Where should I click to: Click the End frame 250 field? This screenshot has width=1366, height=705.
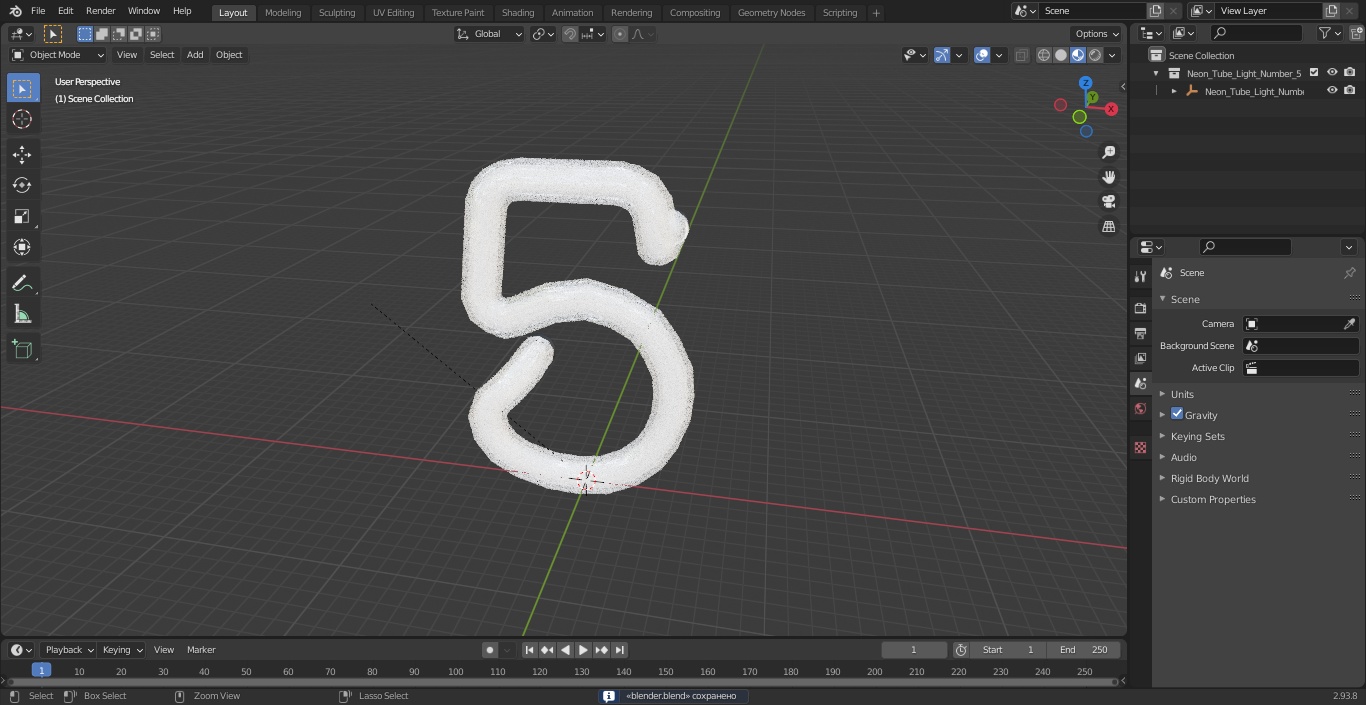(x=1084, y=650)
